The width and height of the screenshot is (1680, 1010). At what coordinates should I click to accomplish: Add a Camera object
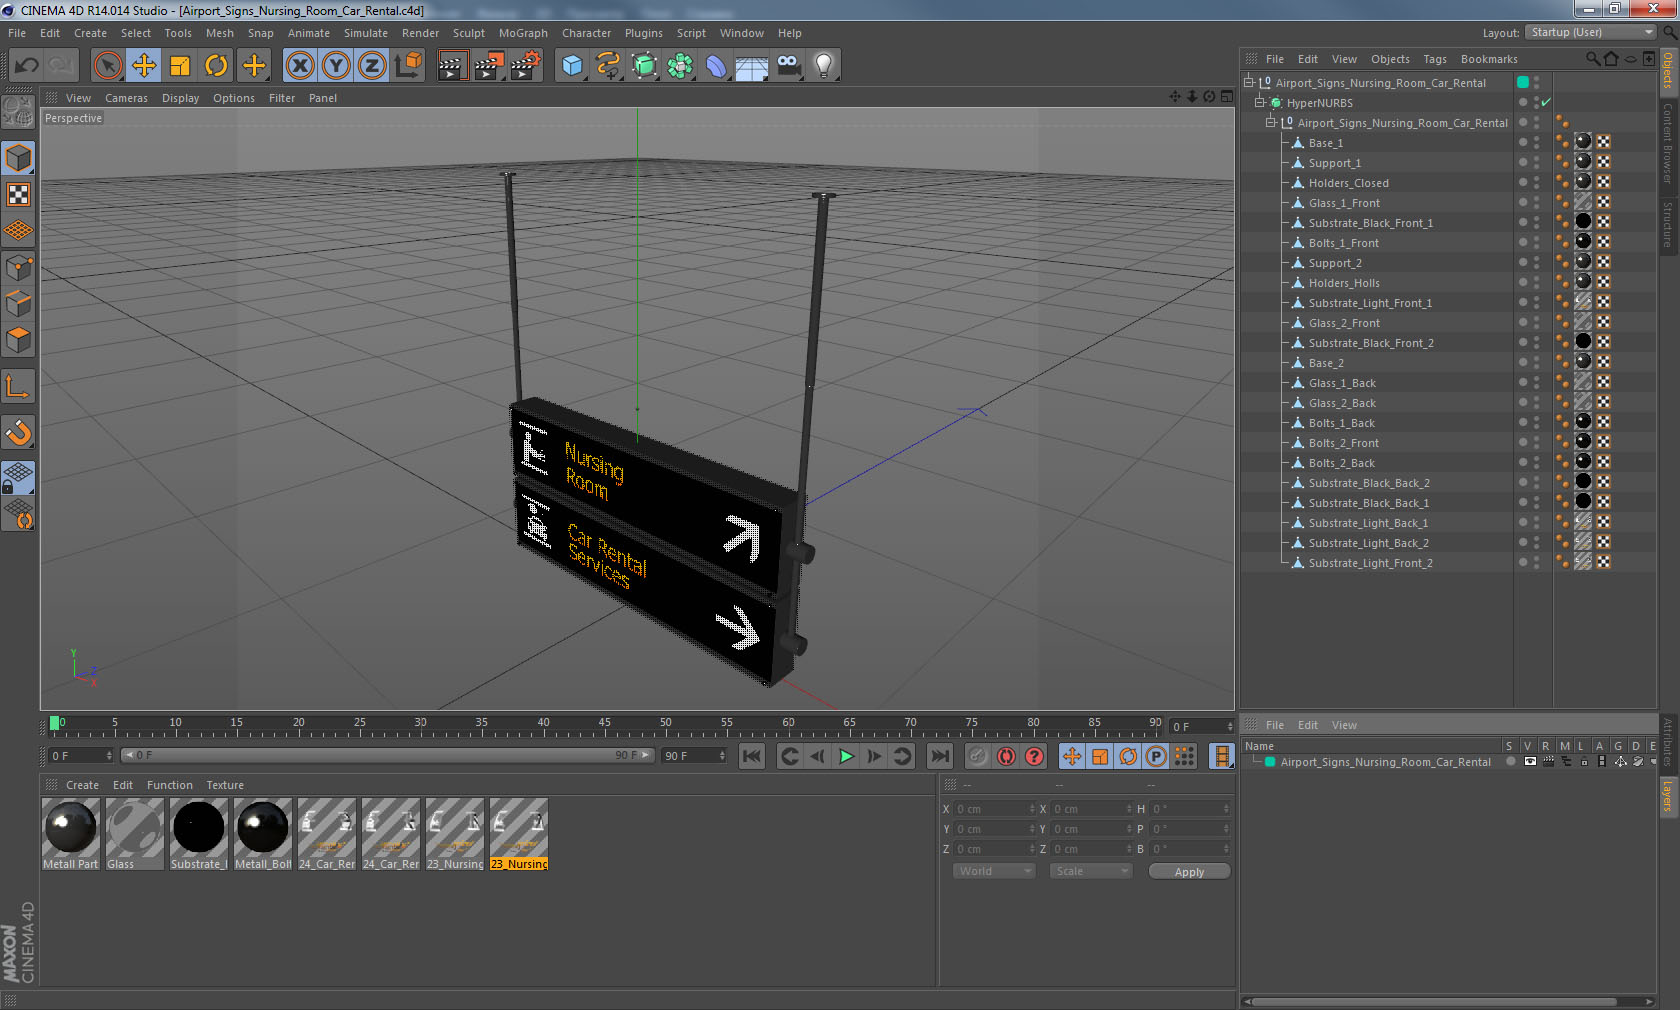pyautogui.click(x=788, y=66)
